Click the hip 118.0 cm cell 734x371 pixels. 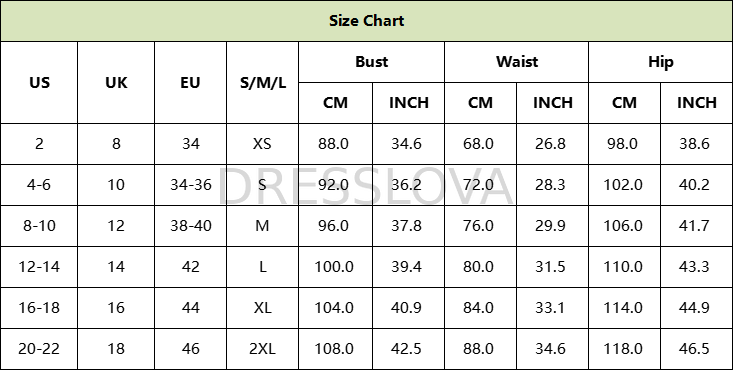624,349
